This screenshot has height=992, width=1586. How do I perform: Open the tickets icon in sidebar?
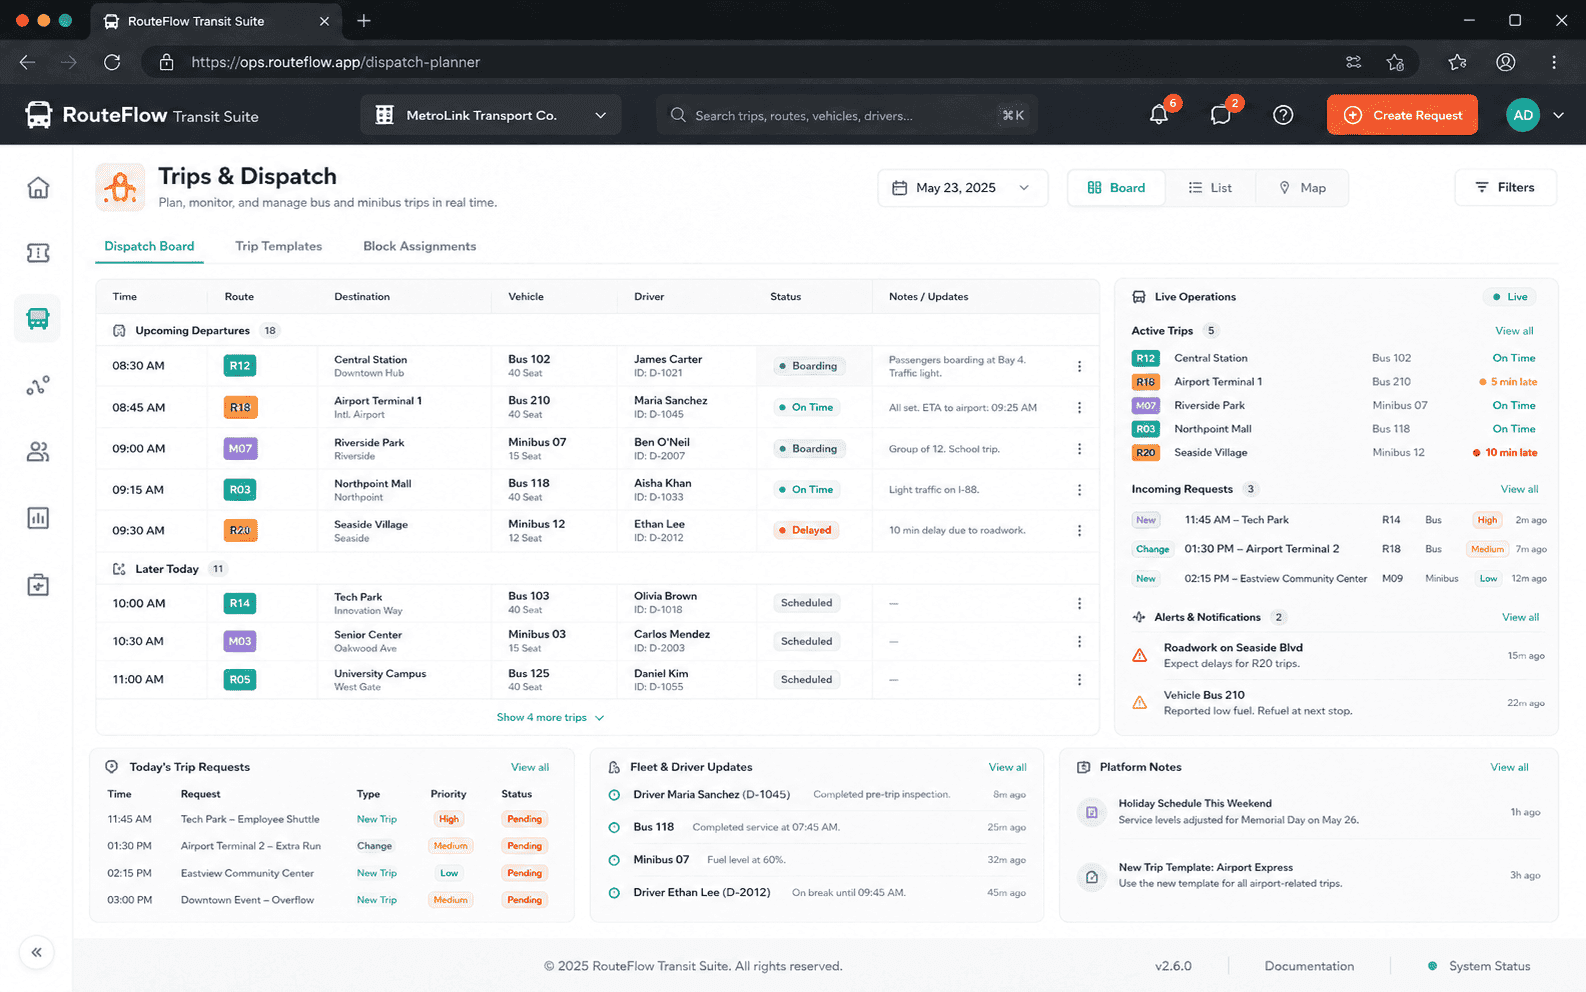tap(38, 253)
